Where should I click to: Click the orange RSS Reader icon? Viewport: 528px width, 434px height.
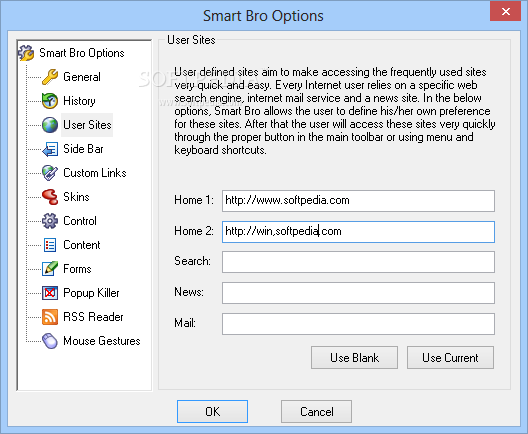pyautogui.click(x=50, y=317)
